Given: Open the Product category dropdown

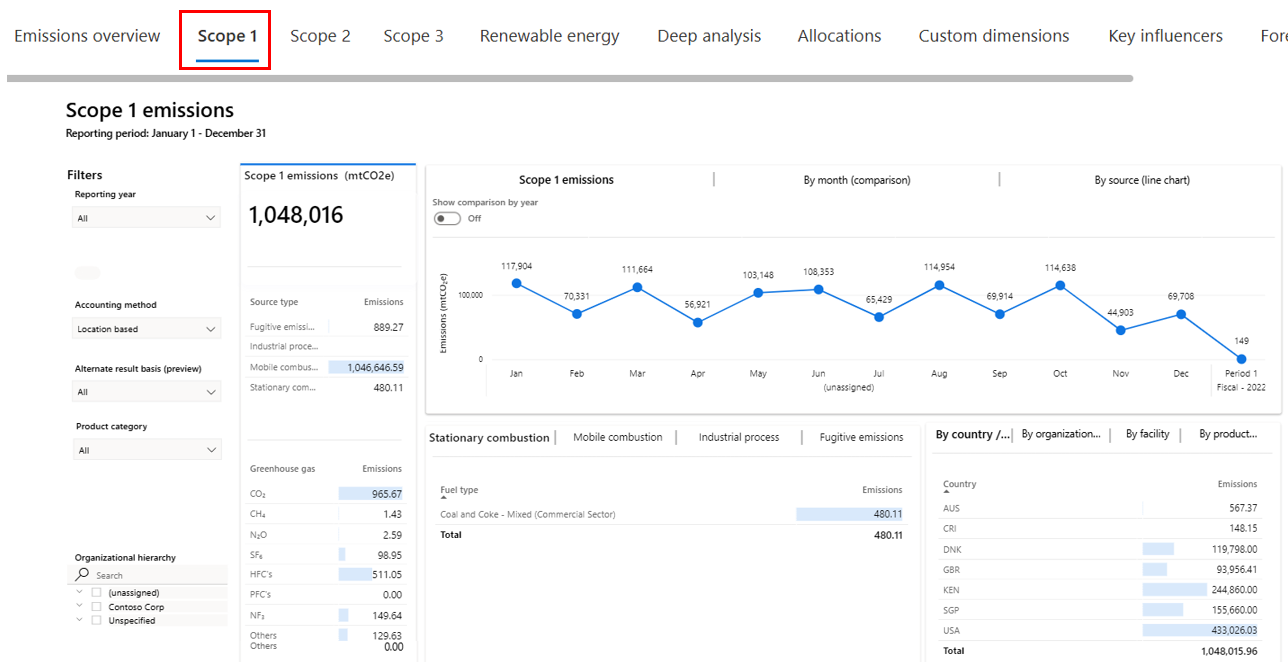Looking at the screenshot, I should click(147, 450).
